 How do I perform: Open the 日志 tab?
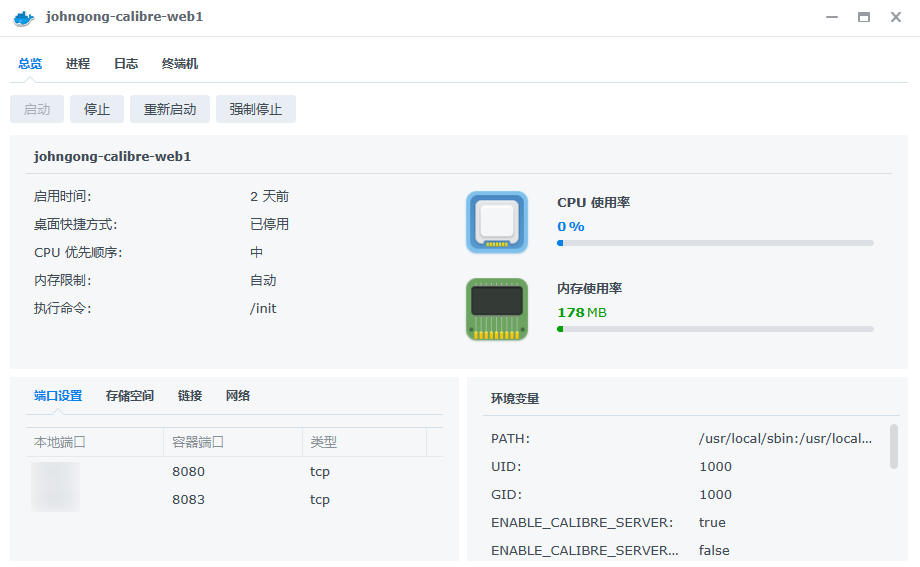126,63
